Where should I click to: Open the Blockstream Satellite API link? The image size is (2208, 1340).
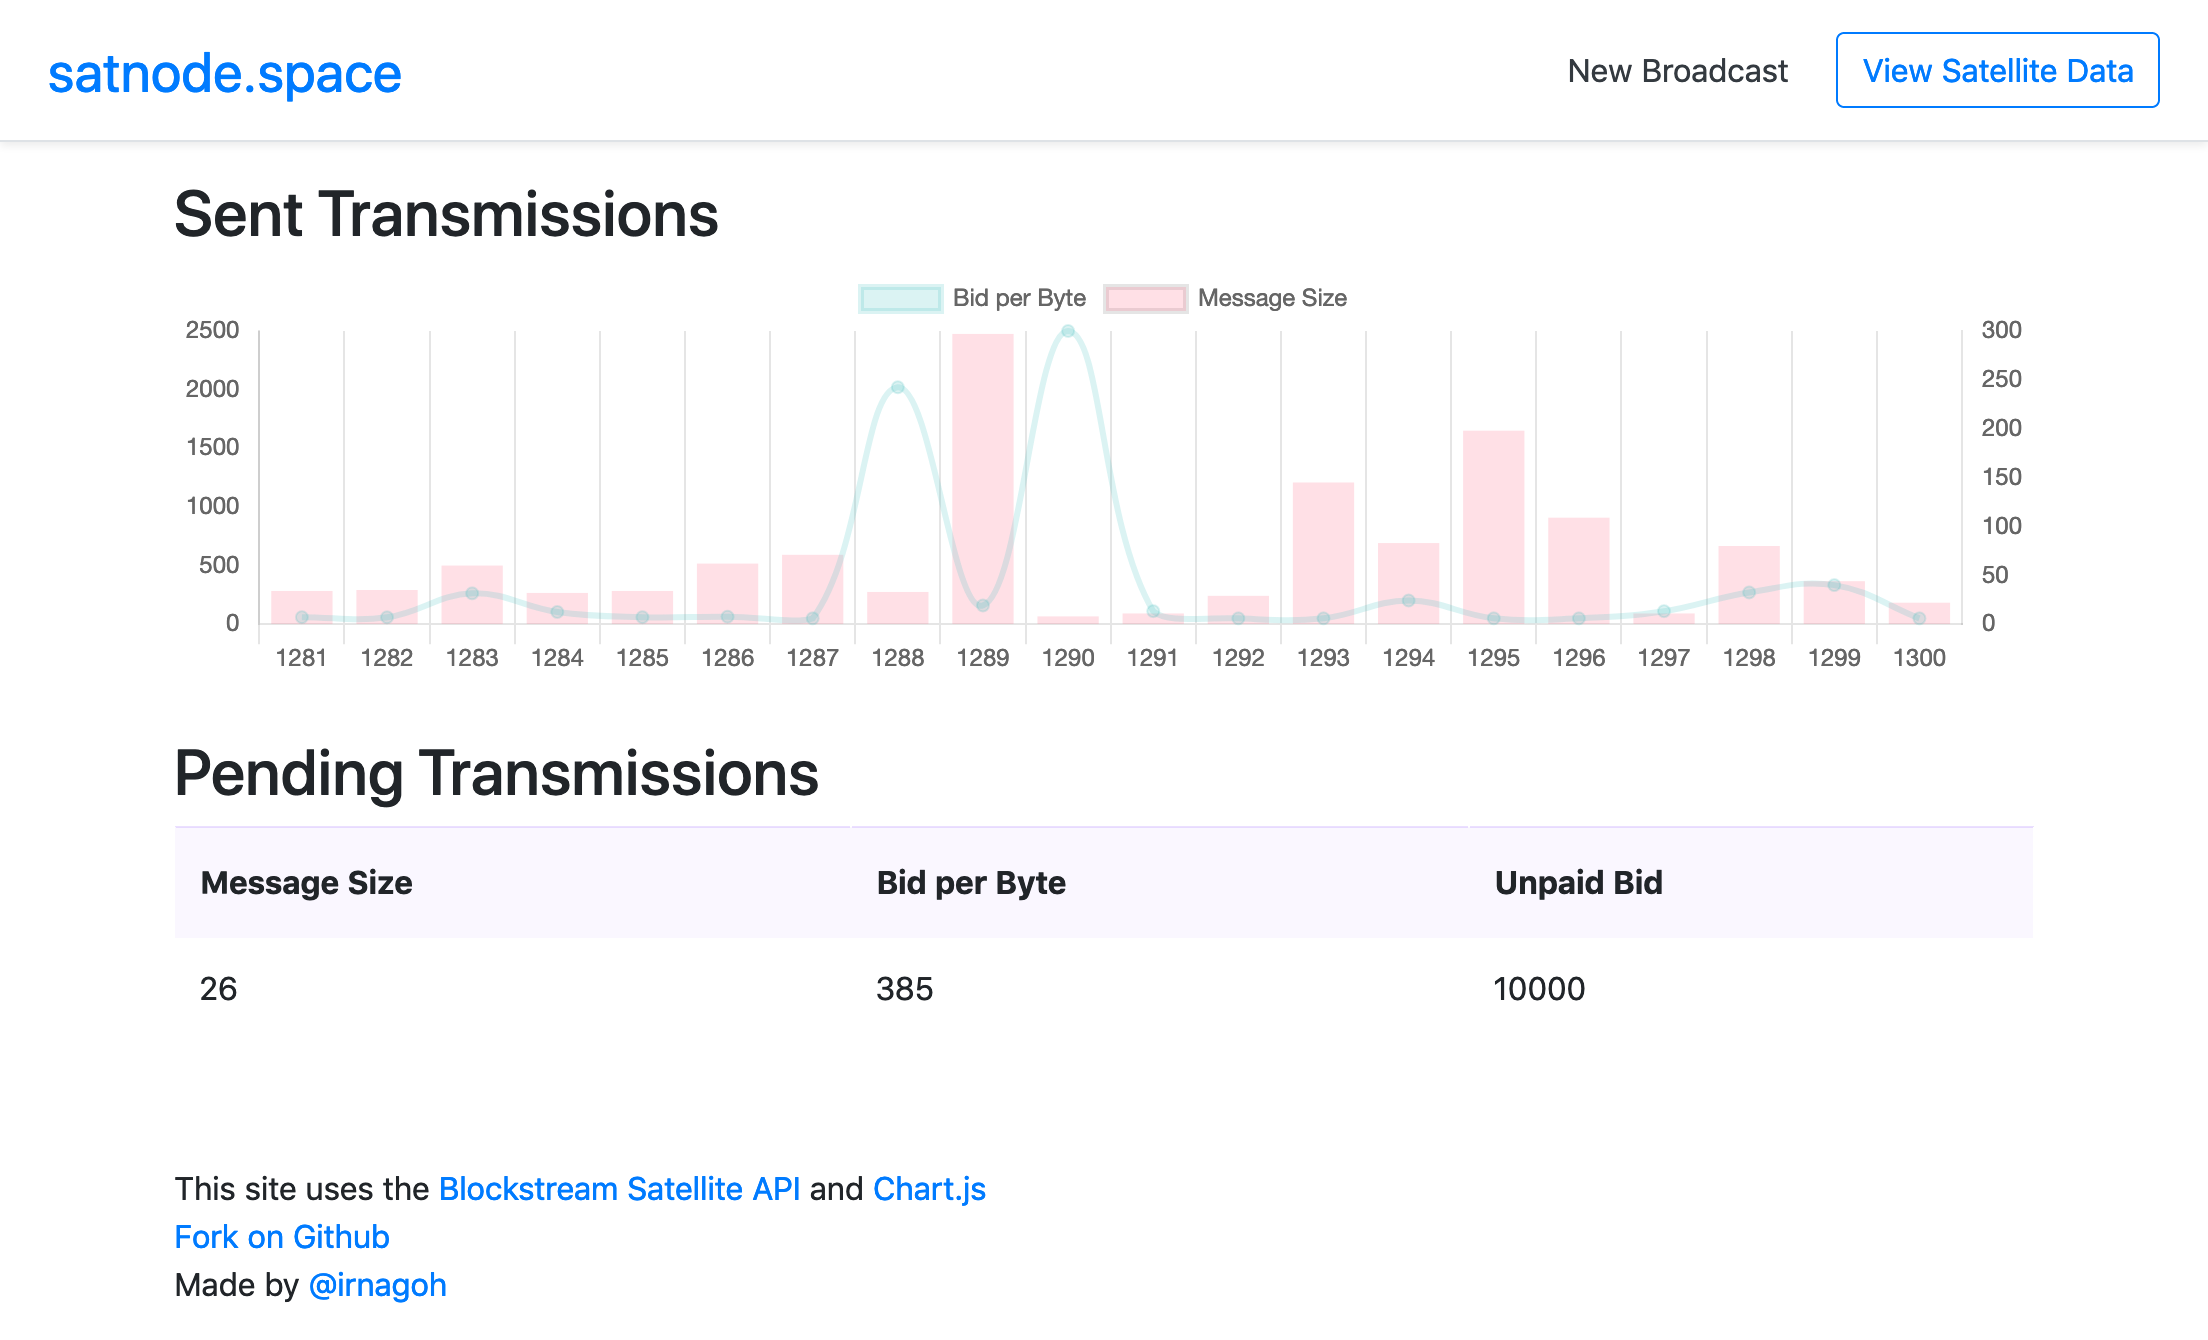click(x=619, y=1189)
